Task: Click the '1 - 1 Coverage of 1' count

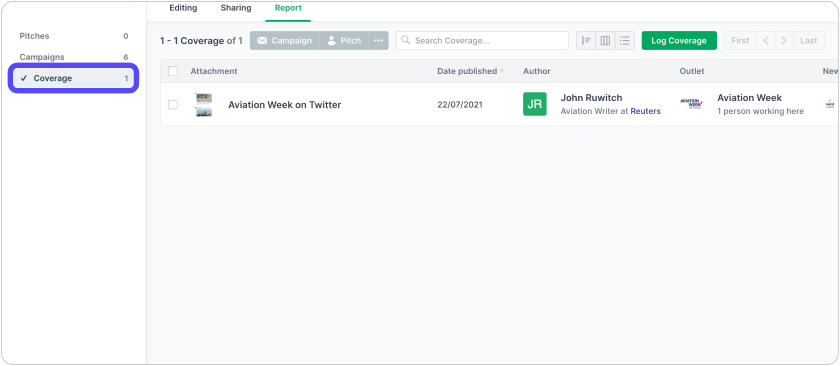Action: tap(201, 41)
